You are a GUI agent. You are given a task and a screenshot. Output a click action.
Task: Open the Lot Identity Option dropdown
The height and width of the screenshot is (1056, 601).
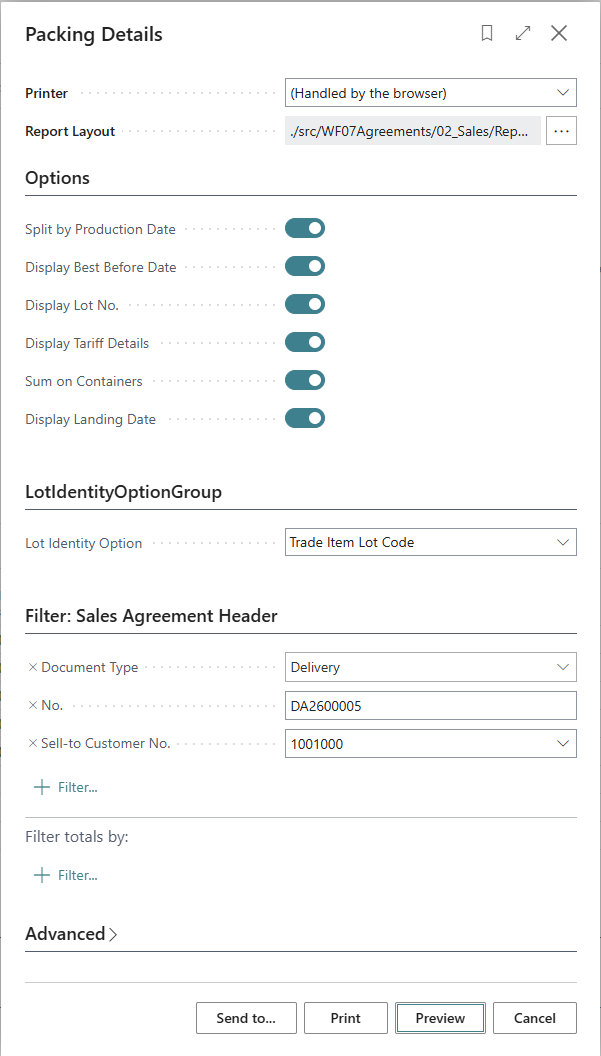tap(431, 543)
